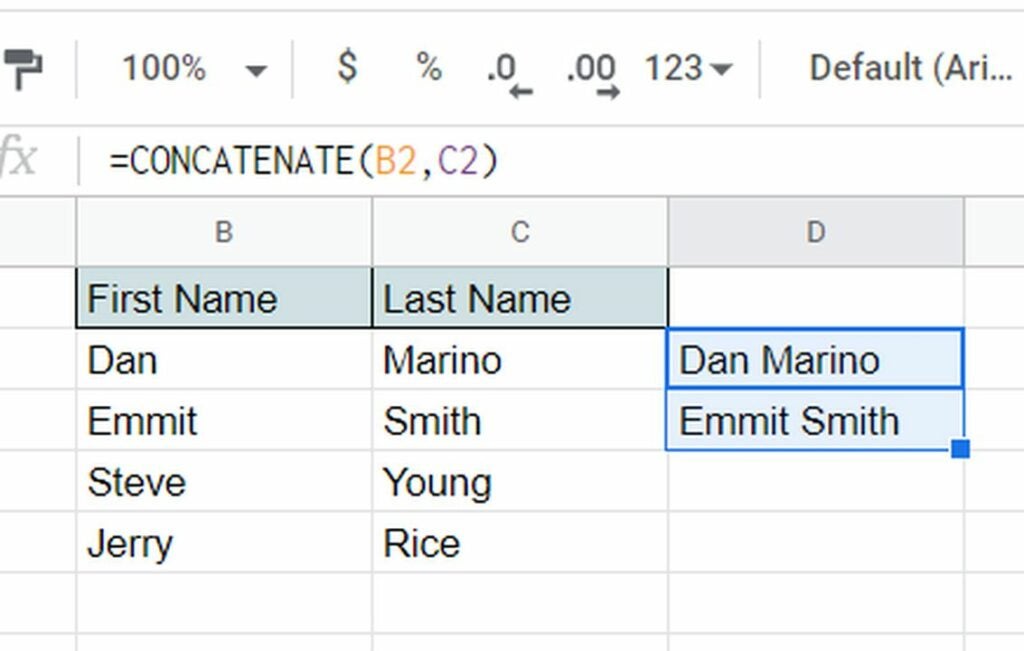Screen dimensions: 1024x651
Task: Select the Dan Marino cell
Action: (x=815, y=359)
